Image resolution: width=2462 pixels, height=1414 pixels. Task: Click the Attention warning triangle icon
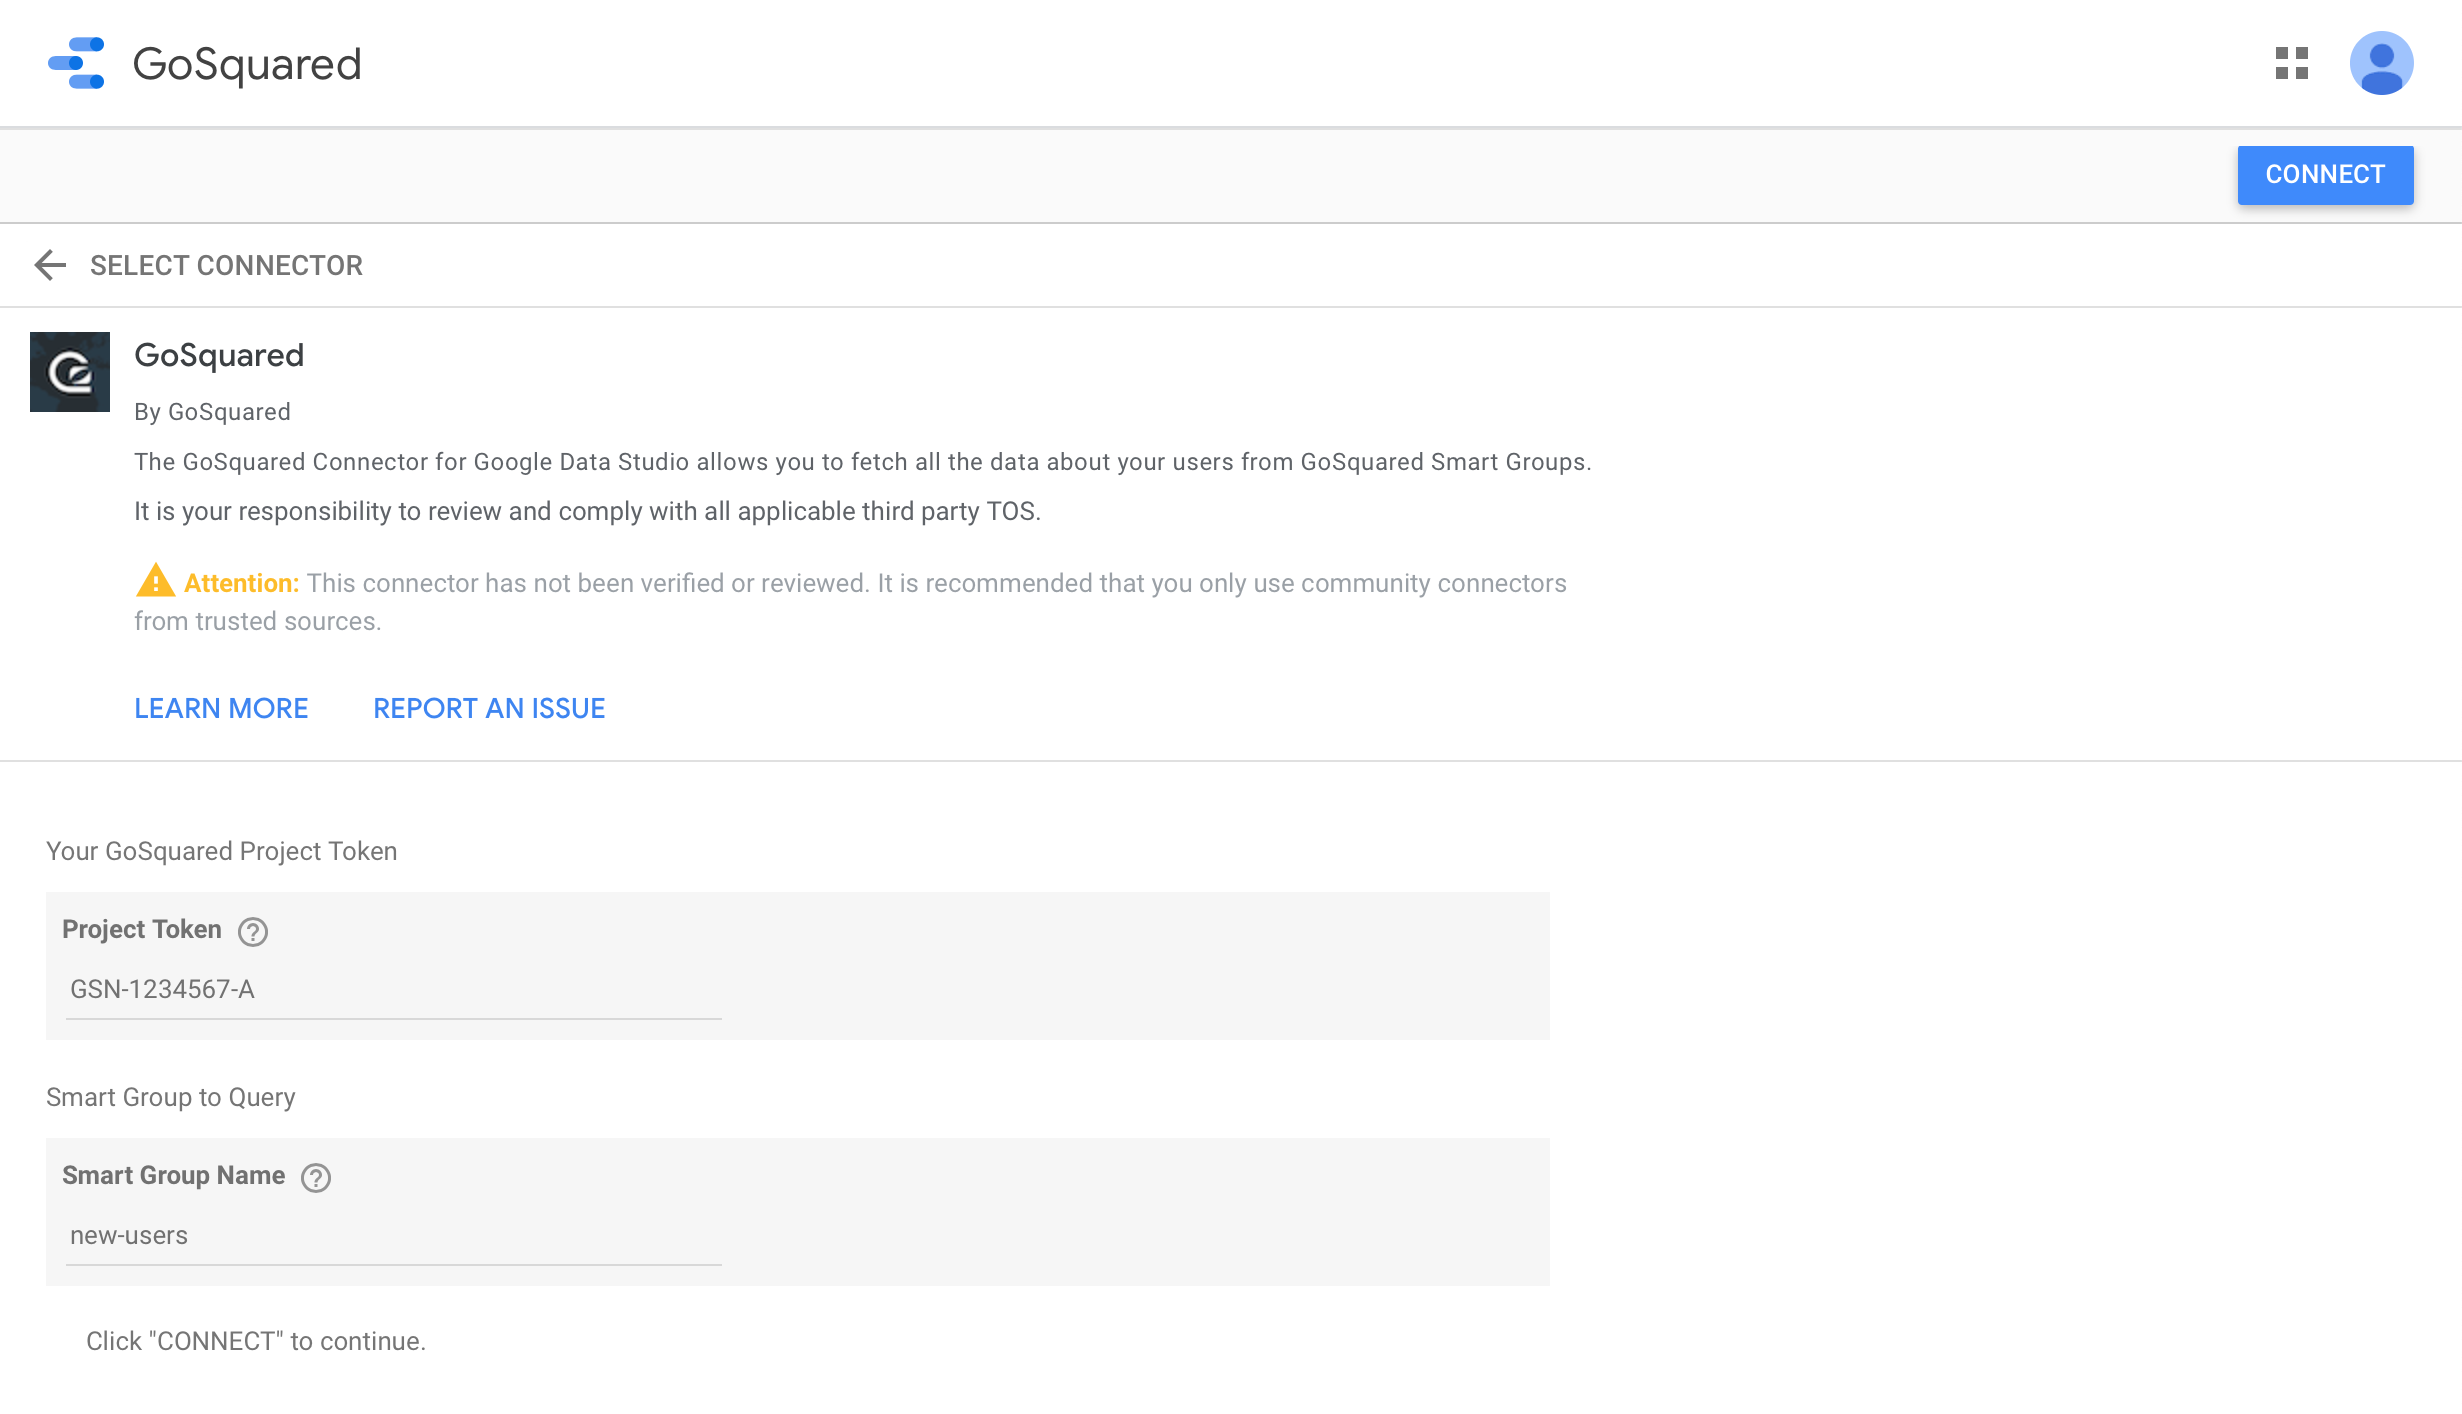155,581
